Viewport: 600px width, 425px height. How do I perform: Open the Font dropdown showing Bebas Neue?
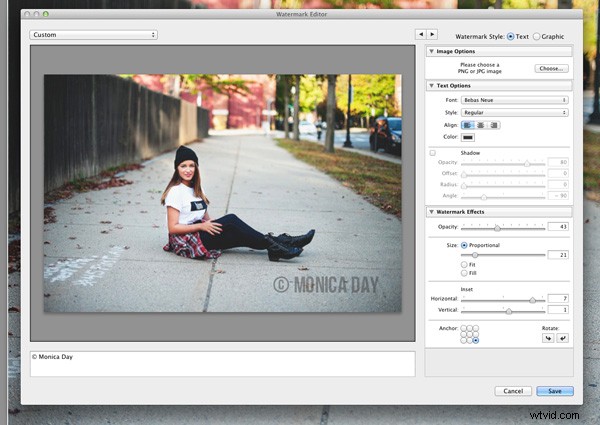[x=515, y=100]
